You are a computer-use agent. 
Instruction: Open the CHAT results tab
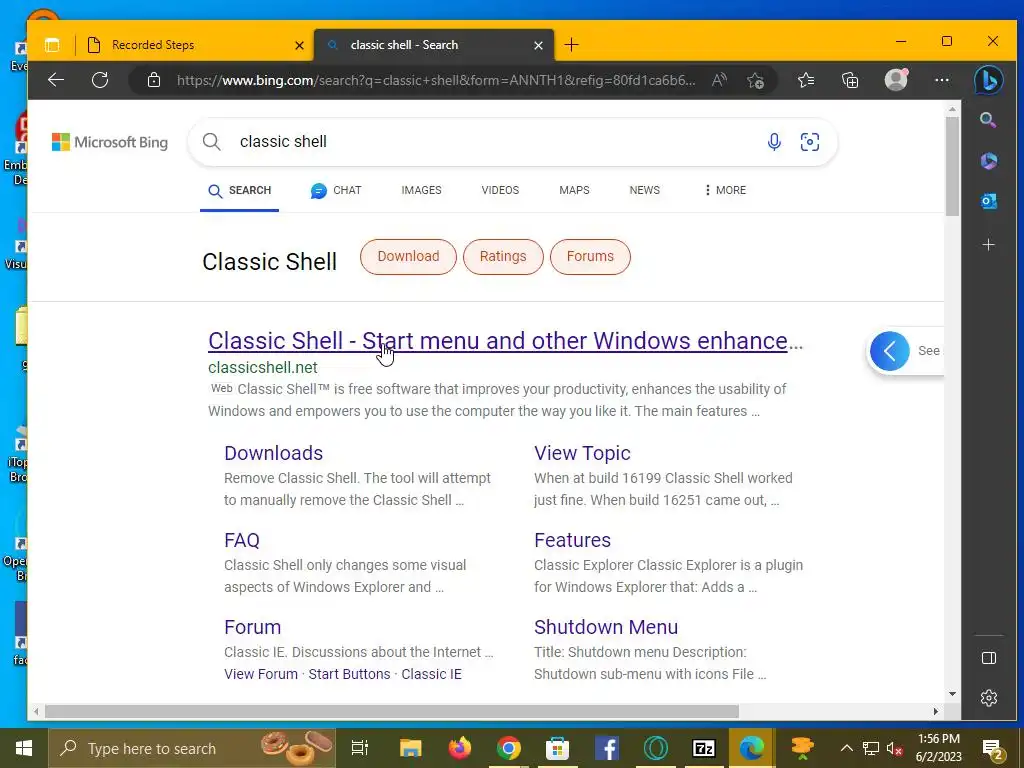point(336,190)
